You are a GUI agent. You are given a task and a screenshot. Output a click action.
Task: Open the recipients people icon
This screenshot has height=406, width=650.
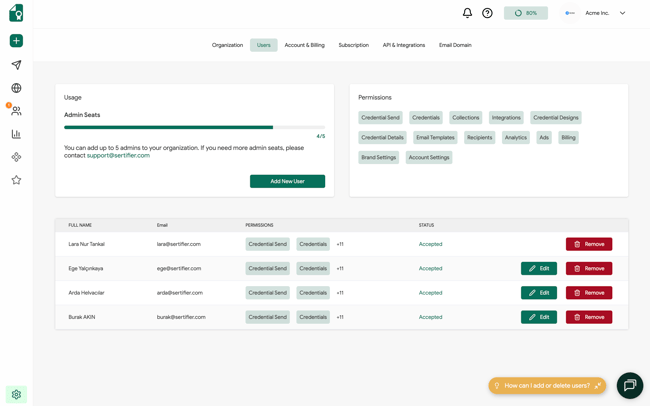16,111
